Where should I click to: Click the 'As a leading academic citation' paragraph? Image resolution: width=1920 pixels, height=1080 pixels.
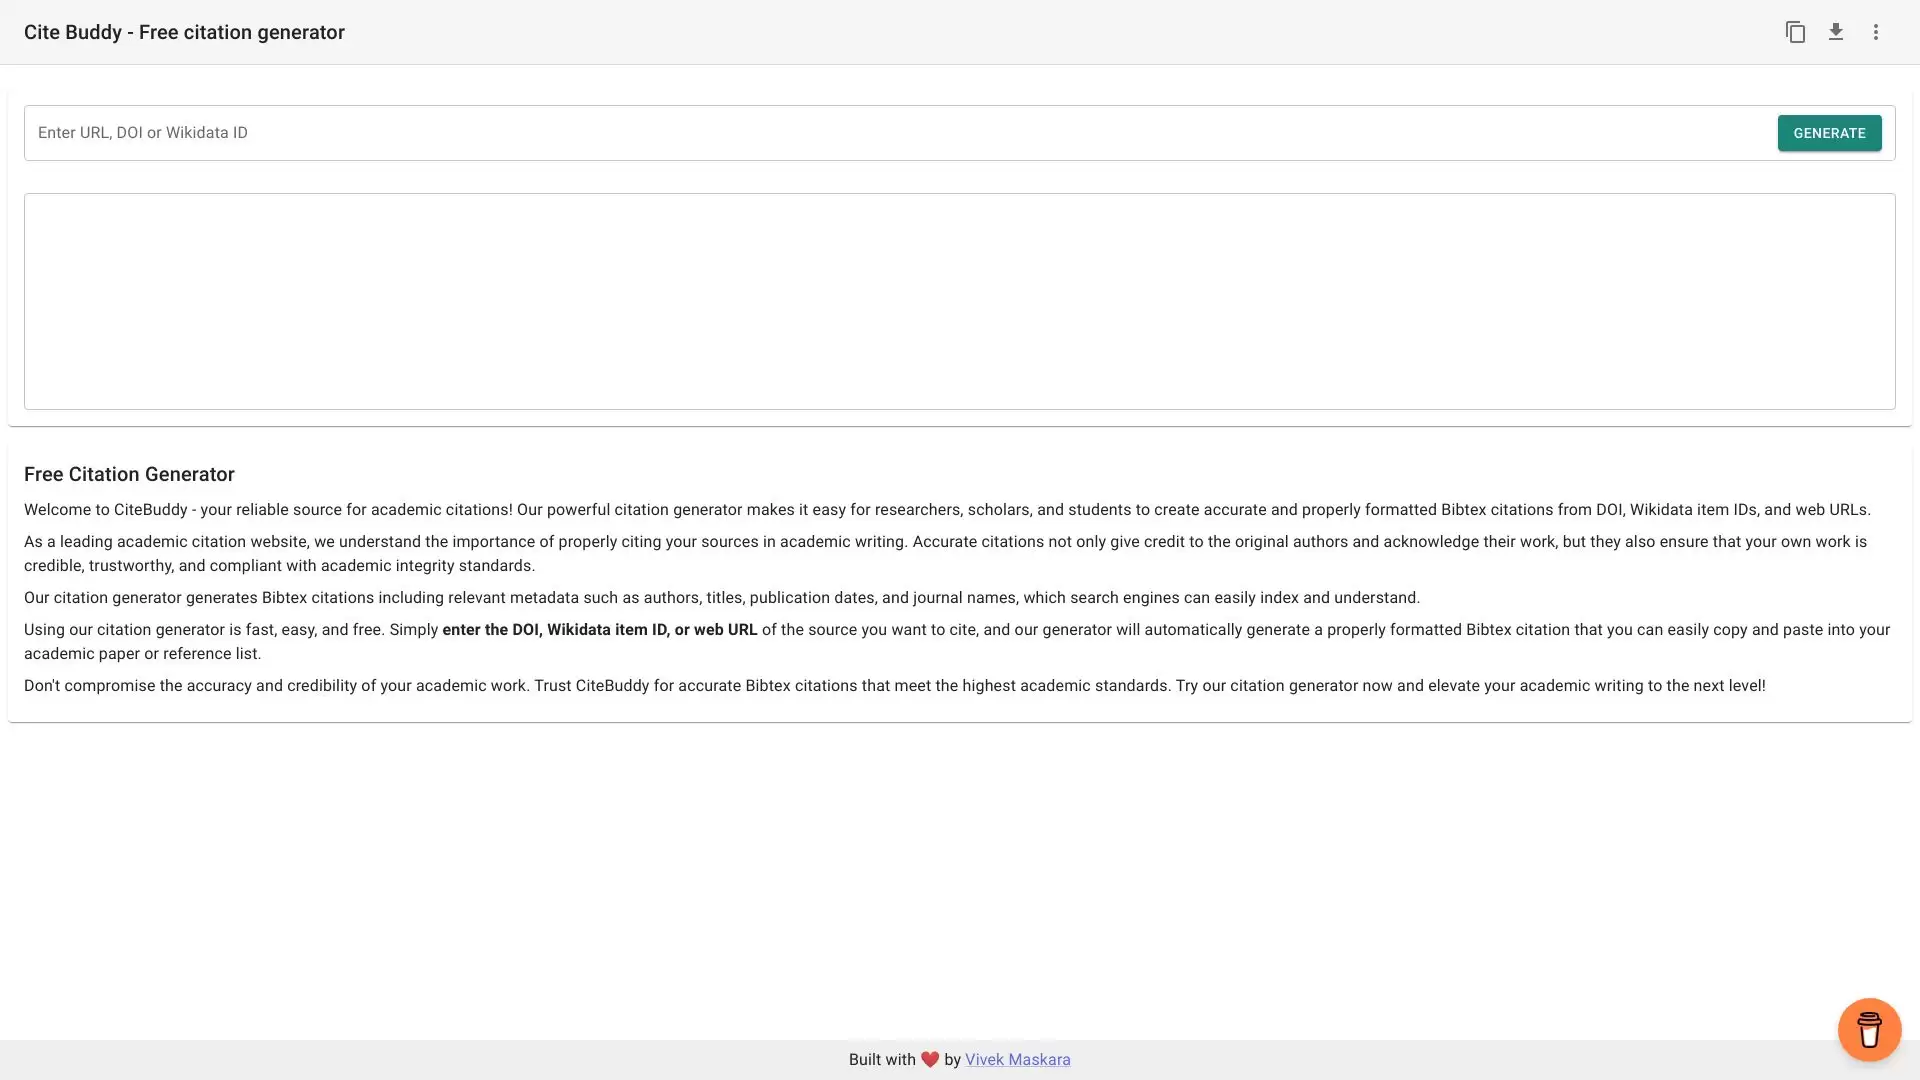pos(945,554)
